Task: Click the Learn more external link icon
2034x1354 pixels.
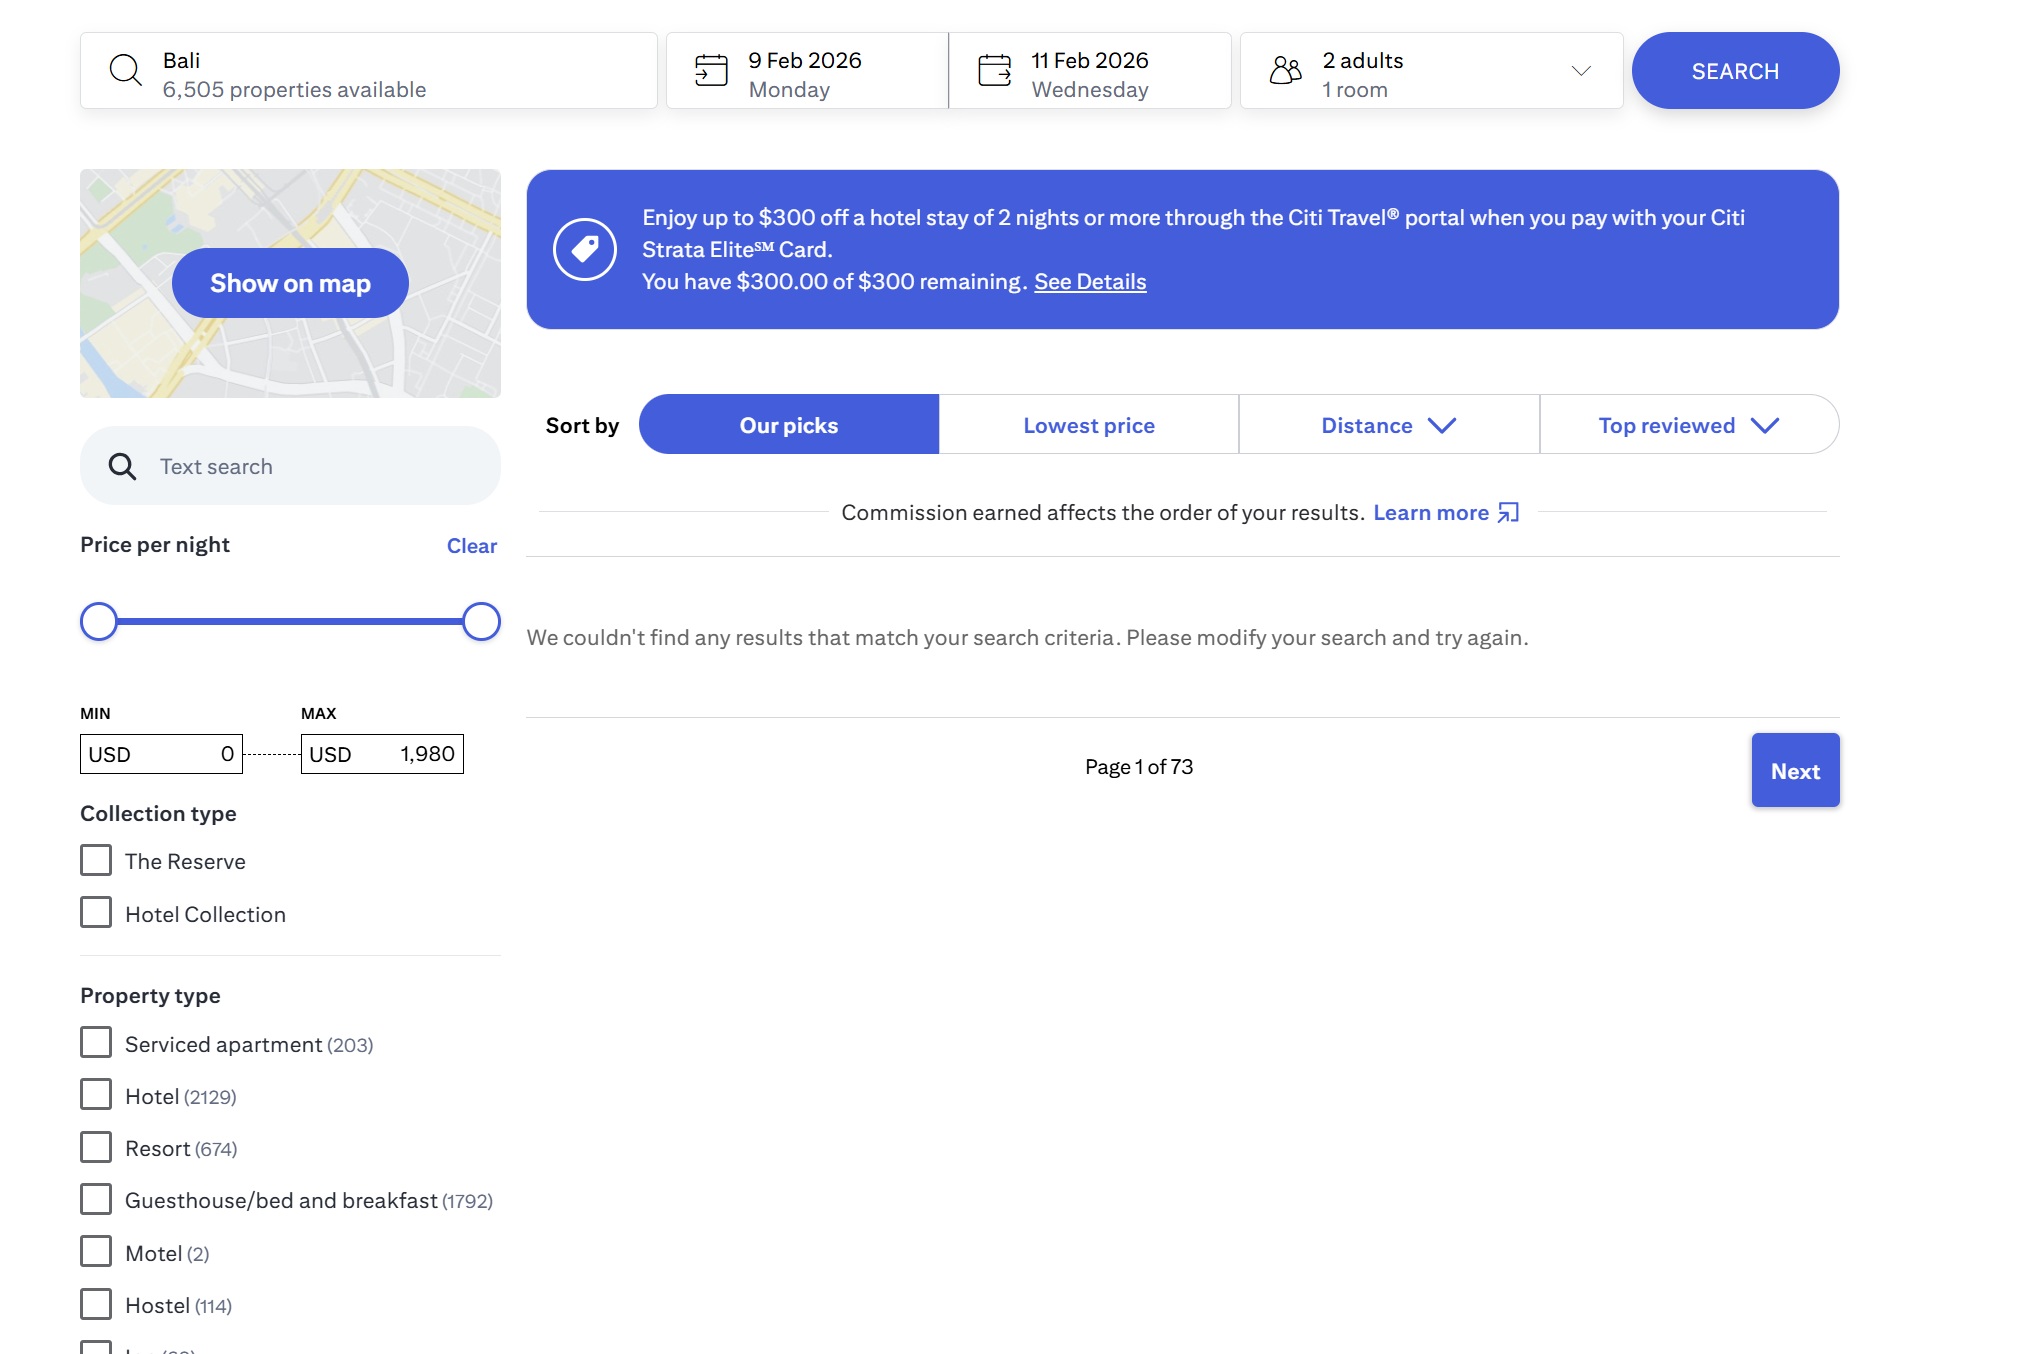Action: tap(1508, 513)
